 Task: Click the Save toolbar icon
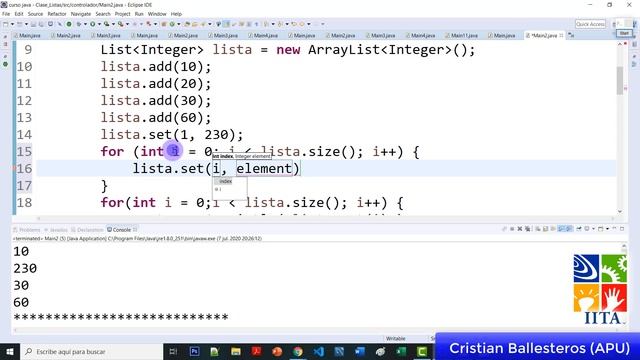tap(33, 24)
